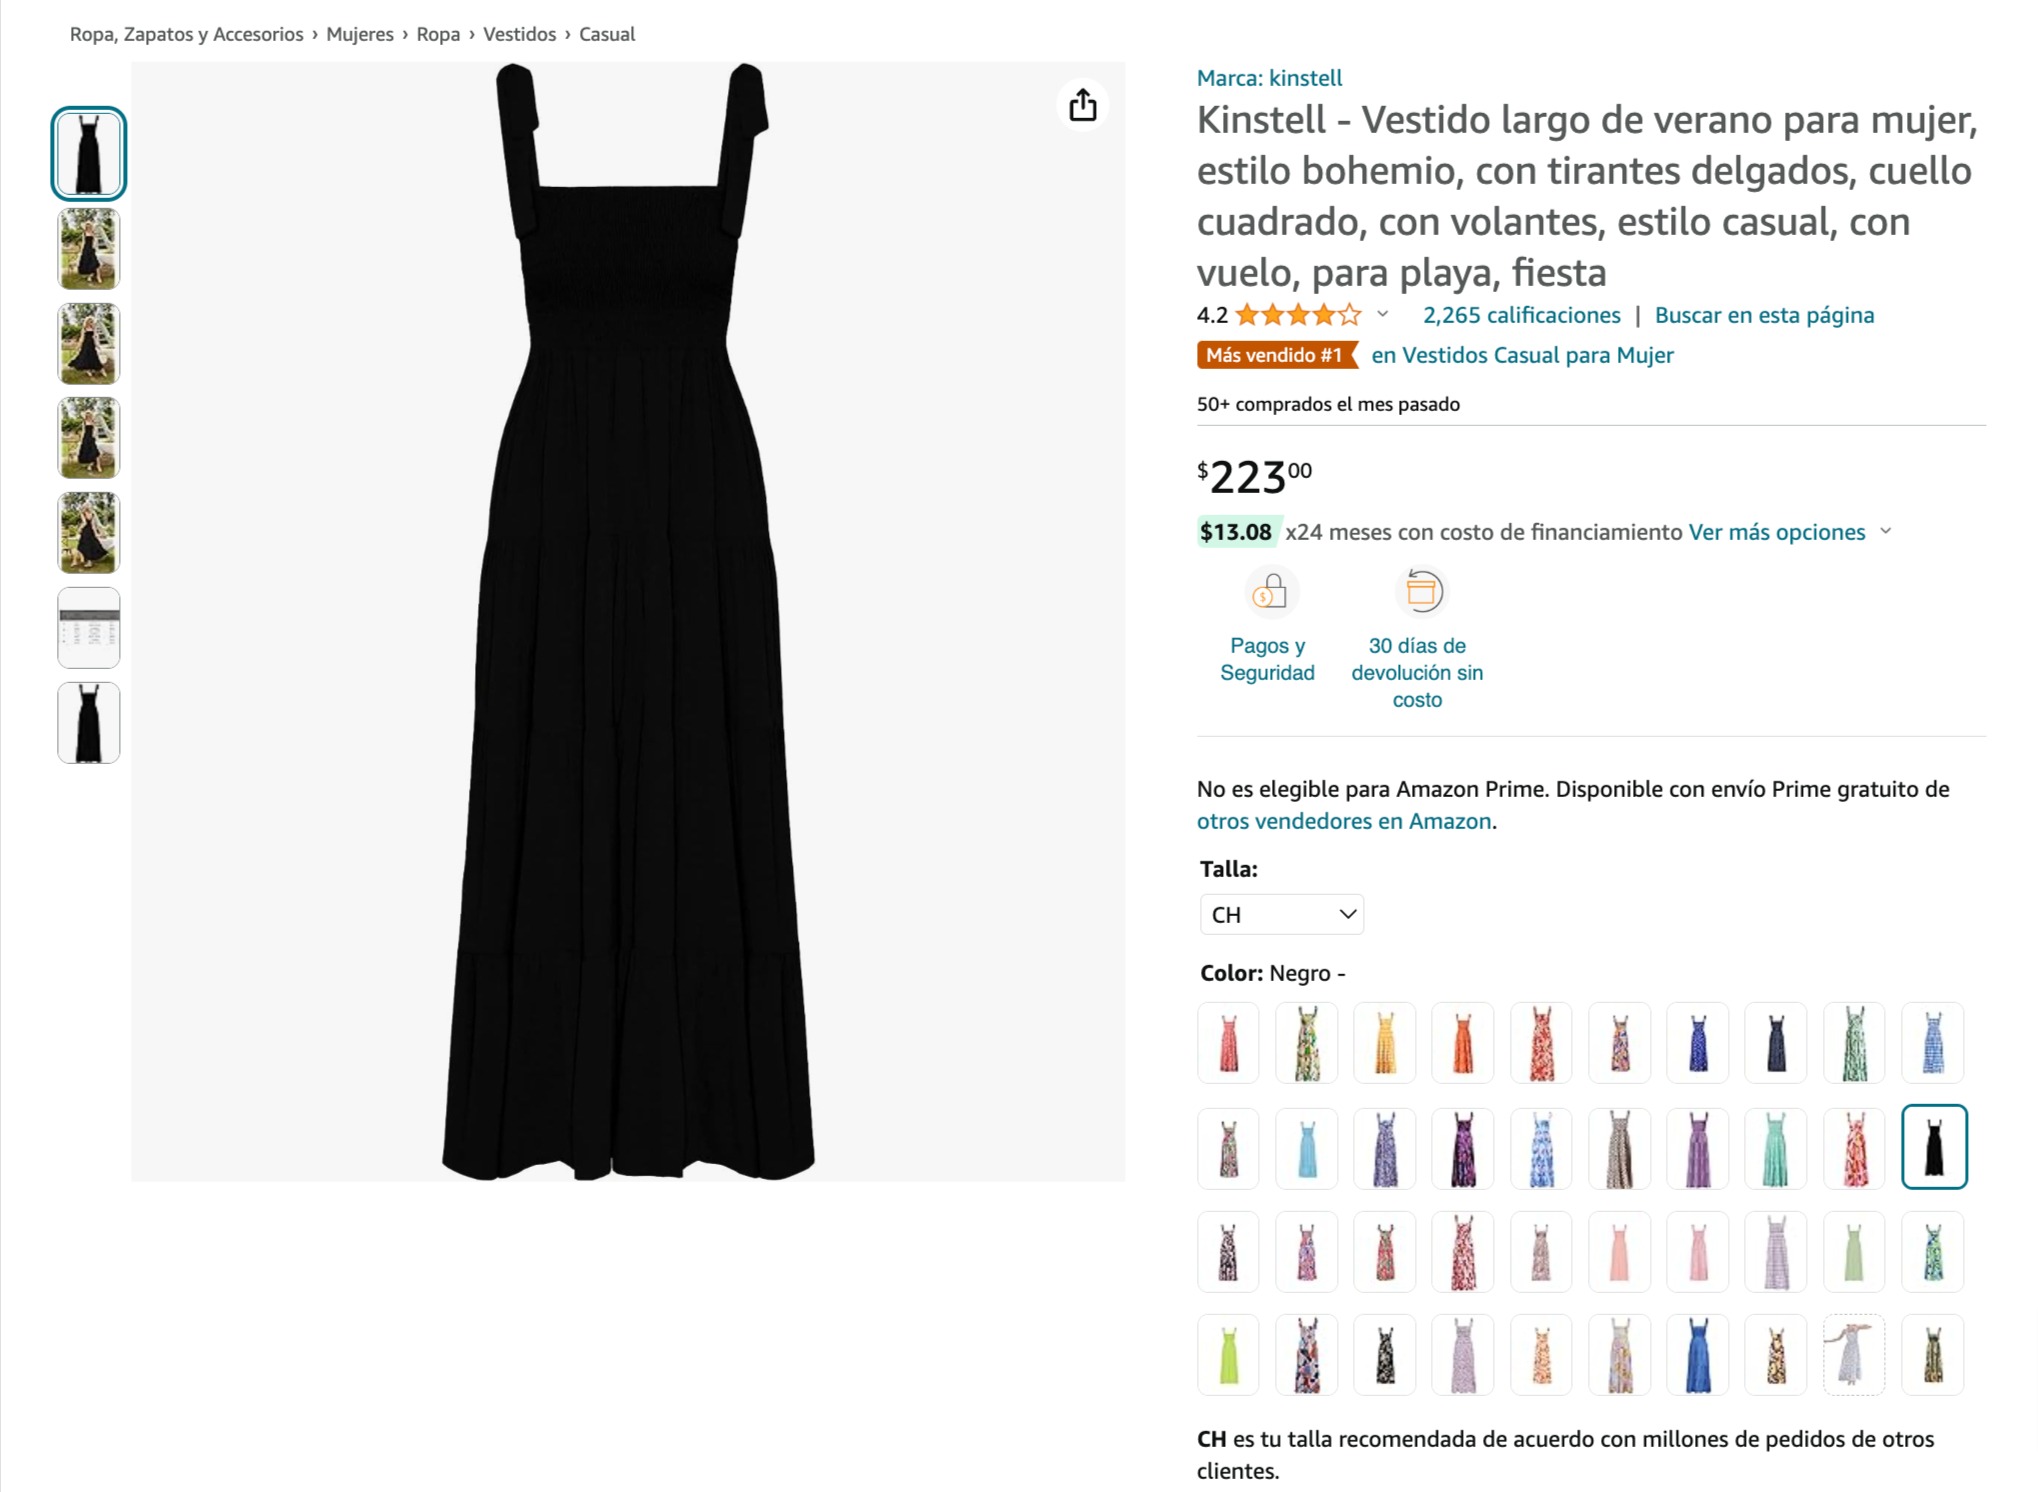
Task: Open the 2,265 calificaciones link
Action: (x=1521, y=315)
